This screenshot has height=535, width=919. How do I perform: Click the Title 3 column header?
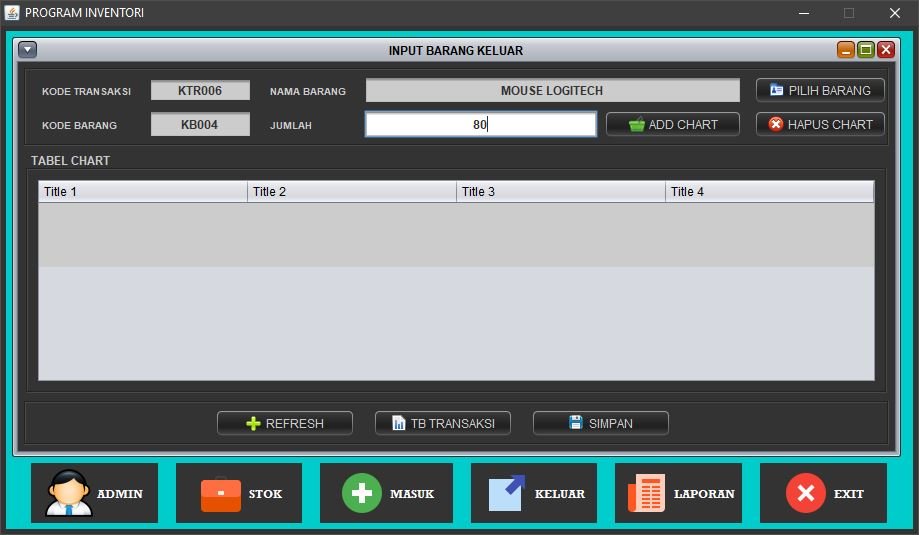(x=560, y=192)
